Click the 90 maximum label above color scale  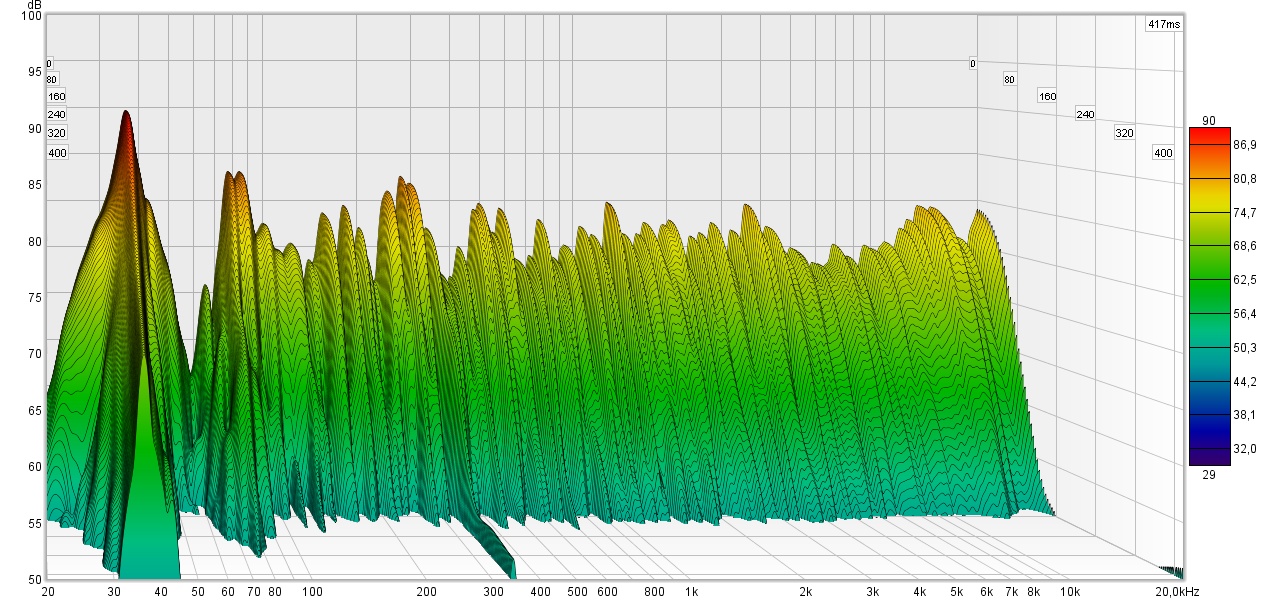pos(1208,120)
